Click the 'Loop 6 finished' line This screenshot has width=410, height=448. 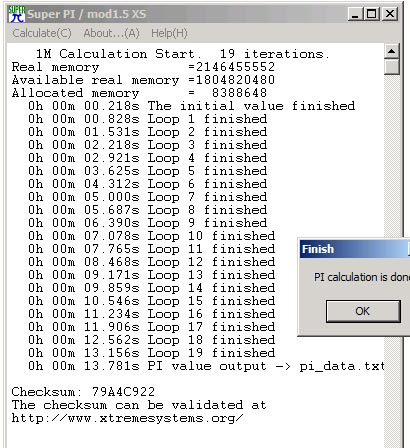[148, 184]
